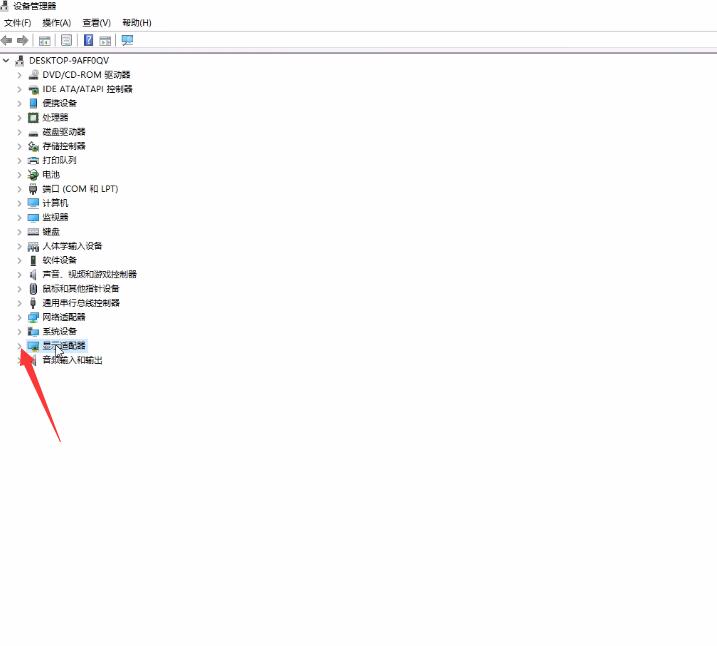
Task: Click the scan for hardware changes monitor icon
Action: (127, 41)
